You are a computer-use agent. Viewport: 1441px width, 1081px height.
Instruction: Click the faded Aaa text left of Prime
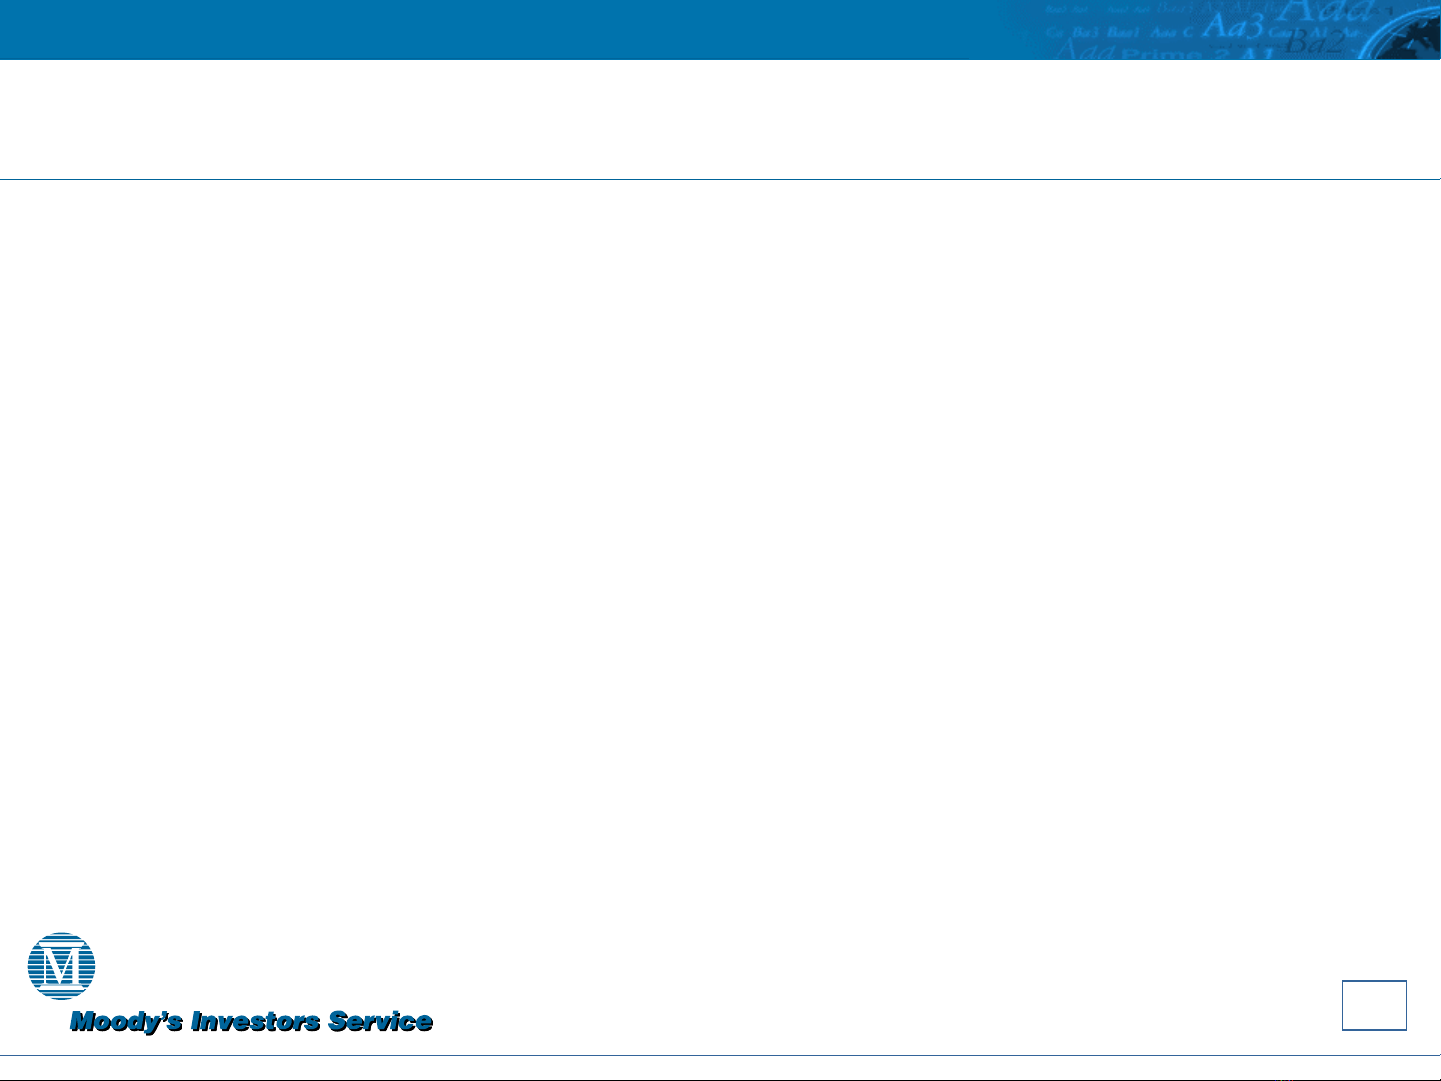click(x=1082, y=52)
